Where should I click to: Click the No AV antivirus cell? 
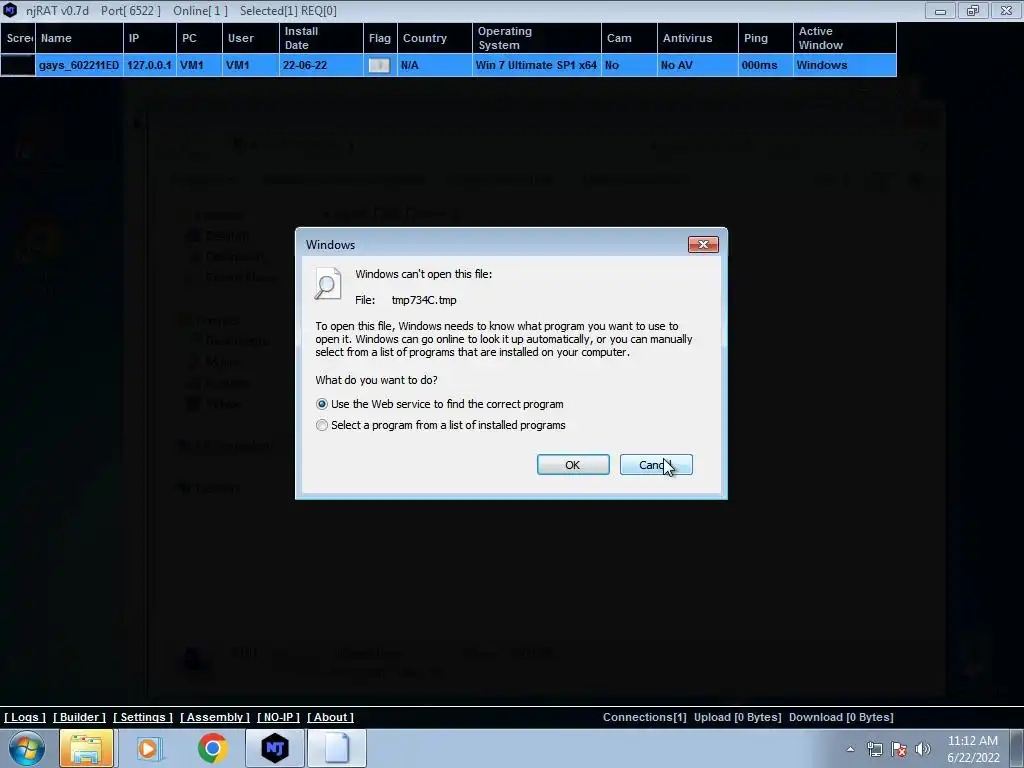click(x=697, y=65)
